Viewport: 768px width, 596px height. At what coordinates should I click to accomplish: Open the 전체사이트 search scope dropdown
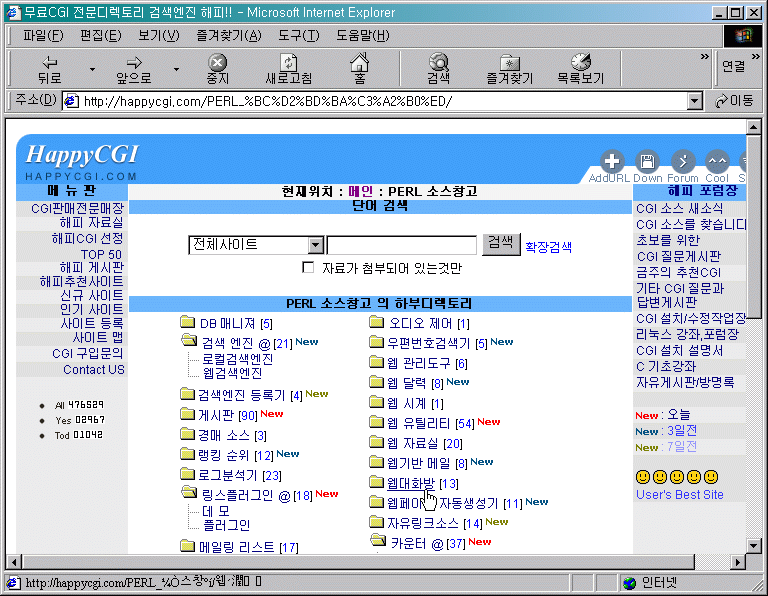tap(316, 244)
